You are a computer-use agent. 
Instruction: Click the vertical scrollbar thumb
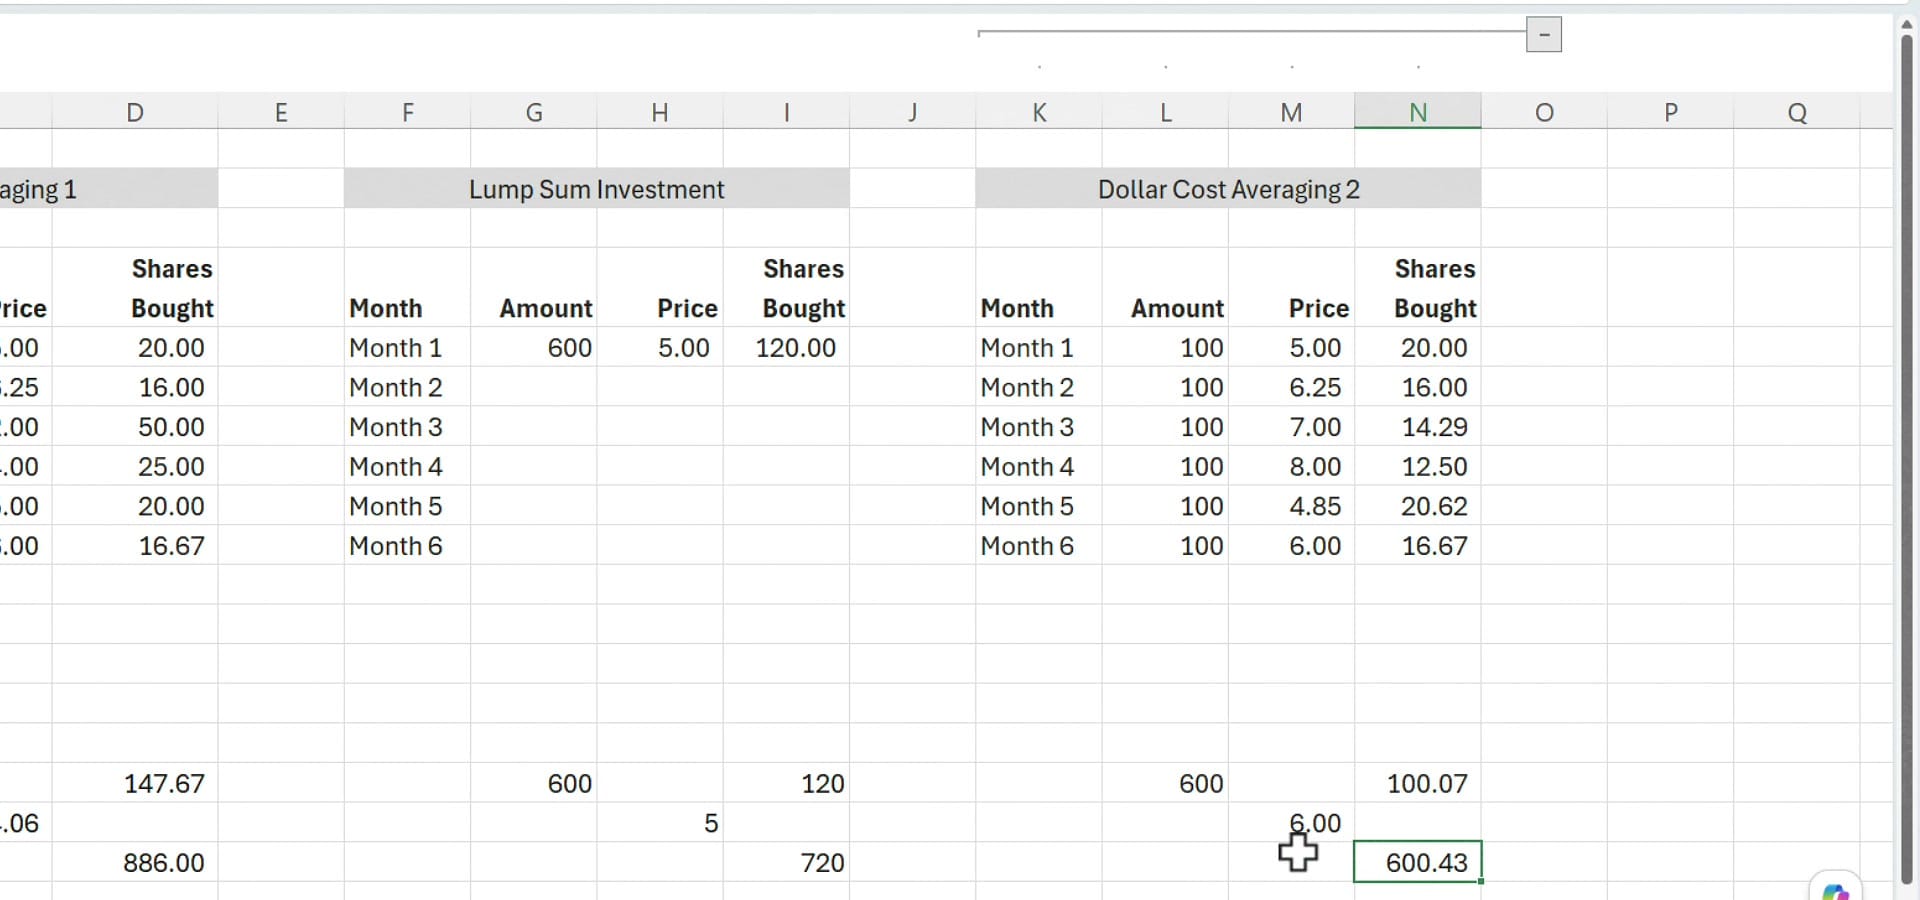click(x=1907, y=460)
